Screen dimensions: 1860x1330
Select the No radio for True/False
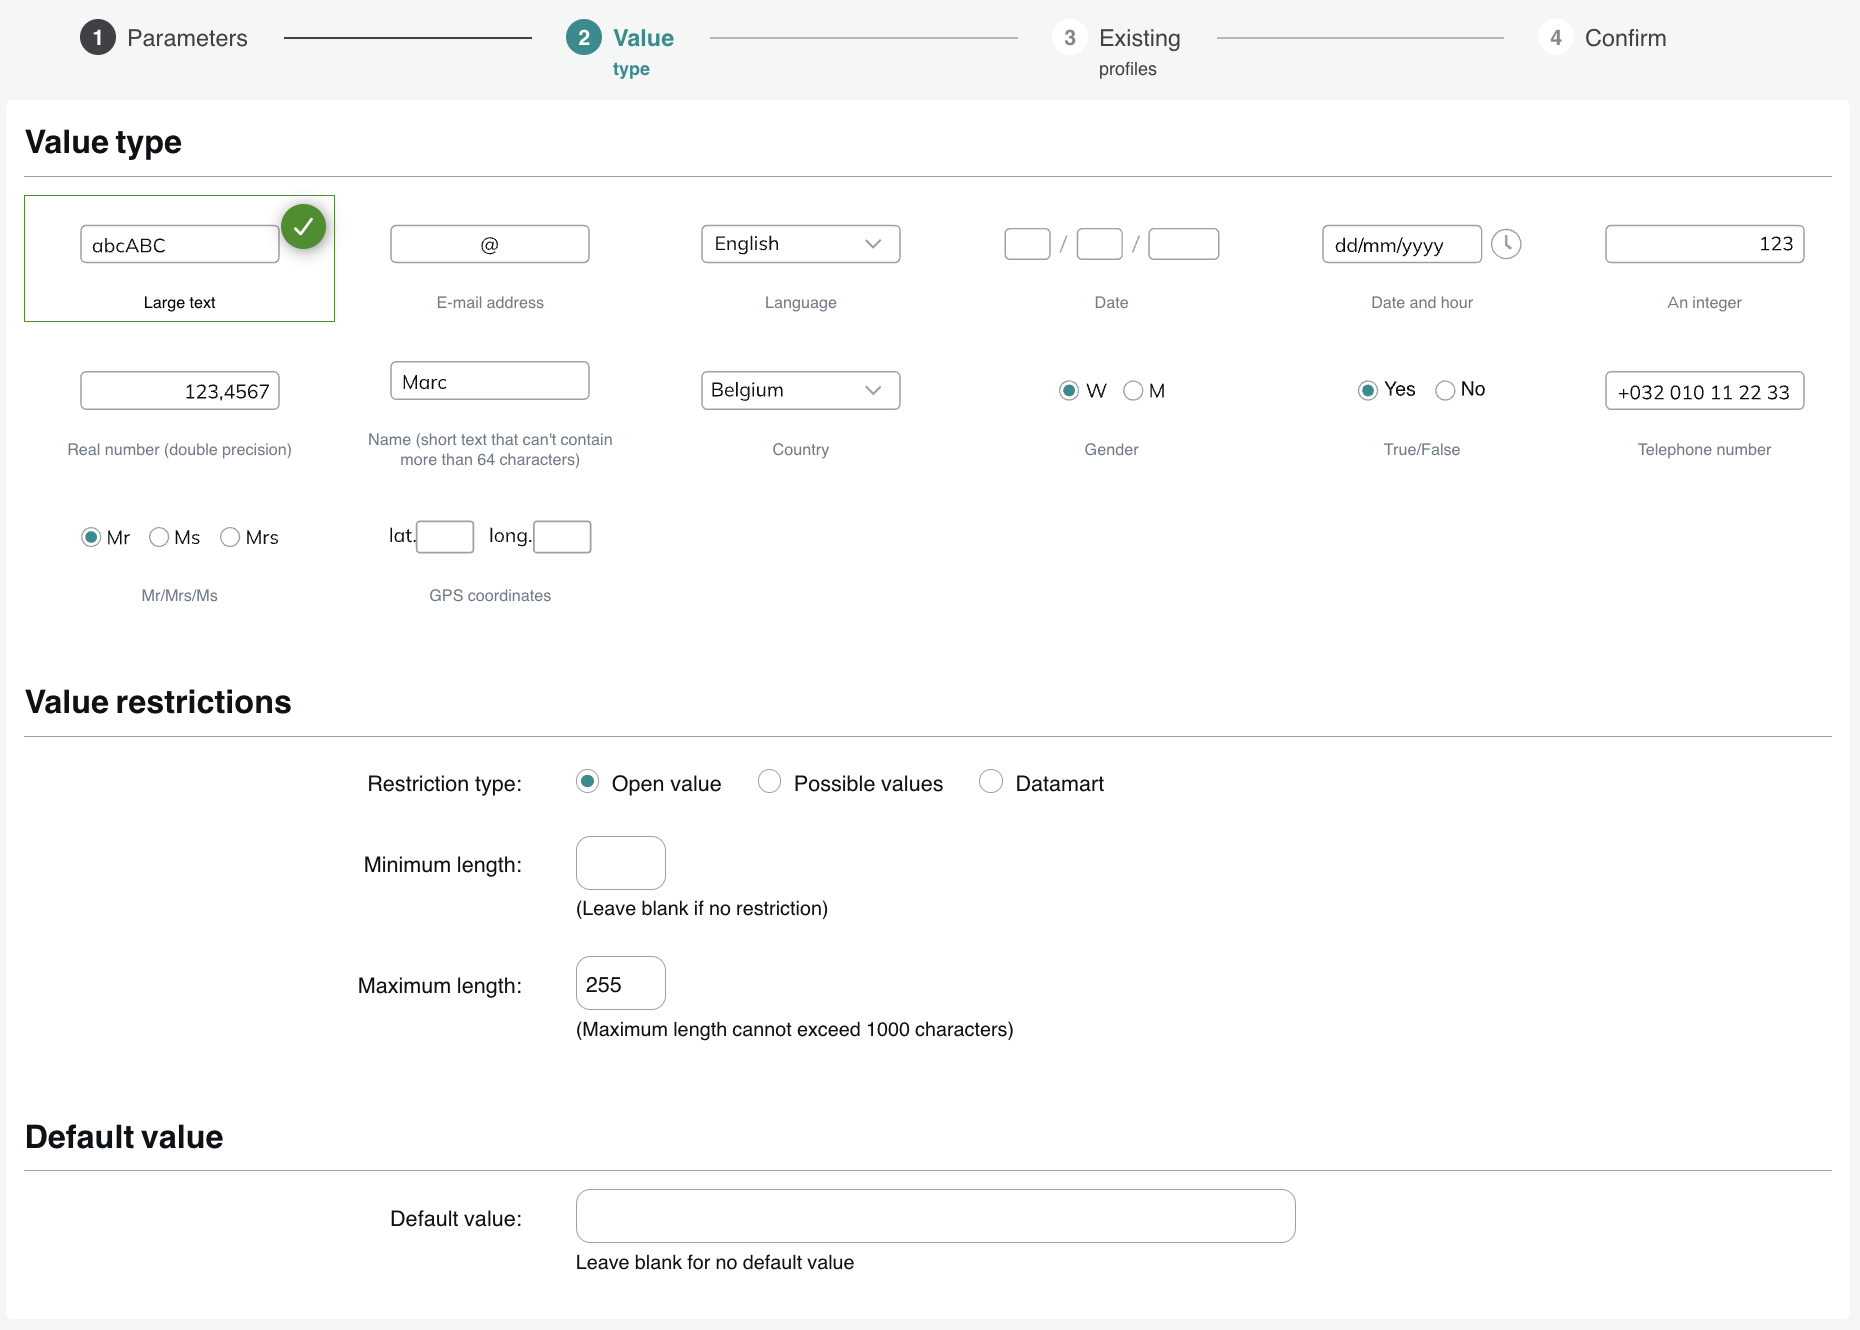pos(1445,390)
